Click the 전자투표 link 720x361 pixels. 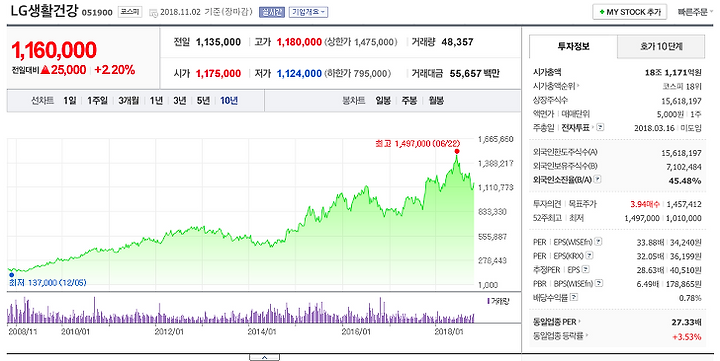pyautogui.click(x=575, y=128)
